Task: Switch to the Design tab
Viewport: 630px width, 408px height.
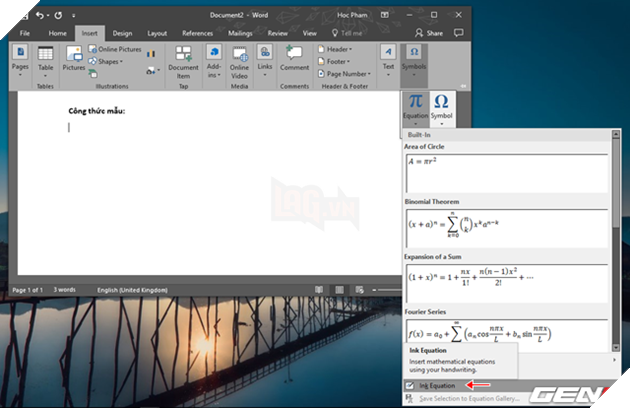Action: click(122, 33)
